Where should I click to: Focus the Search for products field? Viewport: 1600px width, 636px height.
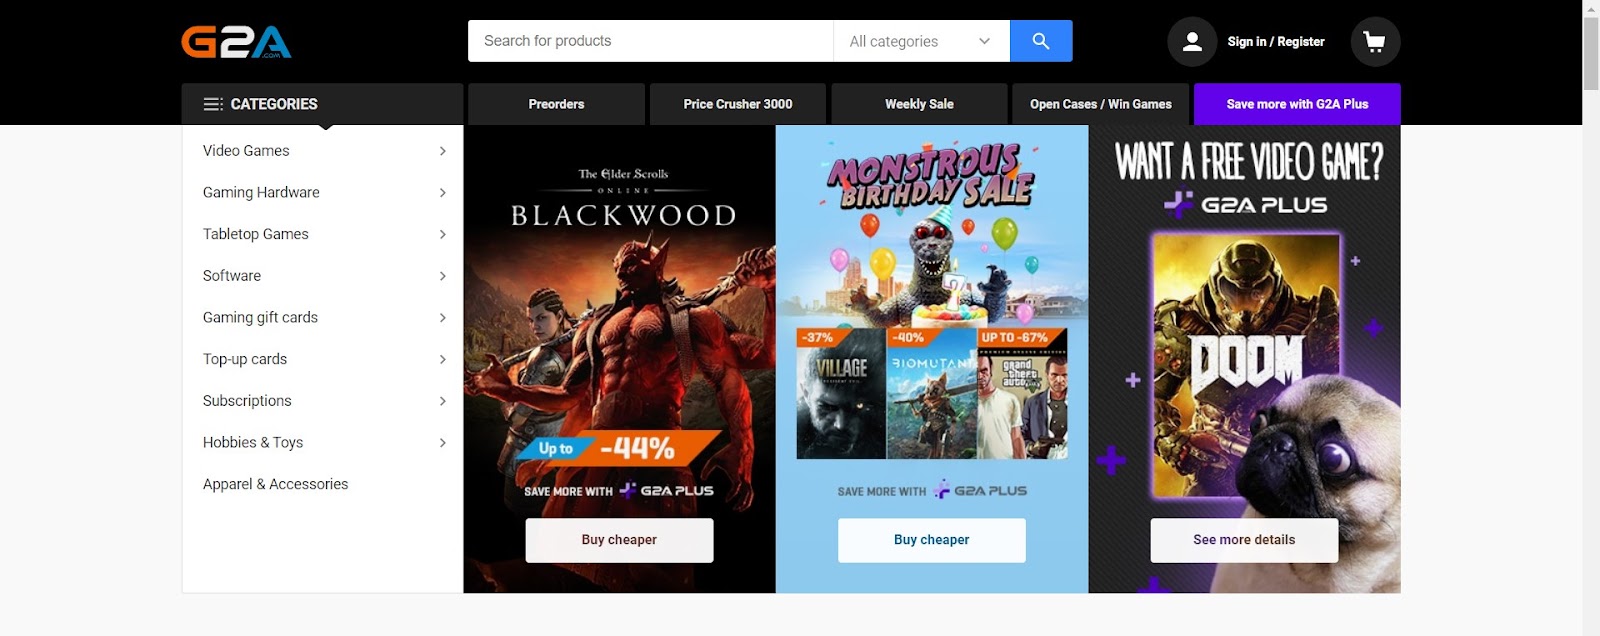[650, 41]
